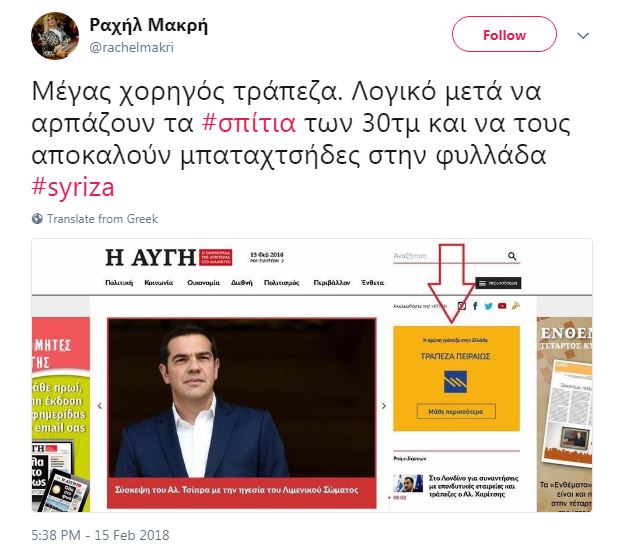The height and width of the screenshot is (549, 624).
Task: Click the search magnifier icon in Η ΑΥΓΗ header
Action: (512, 256)
